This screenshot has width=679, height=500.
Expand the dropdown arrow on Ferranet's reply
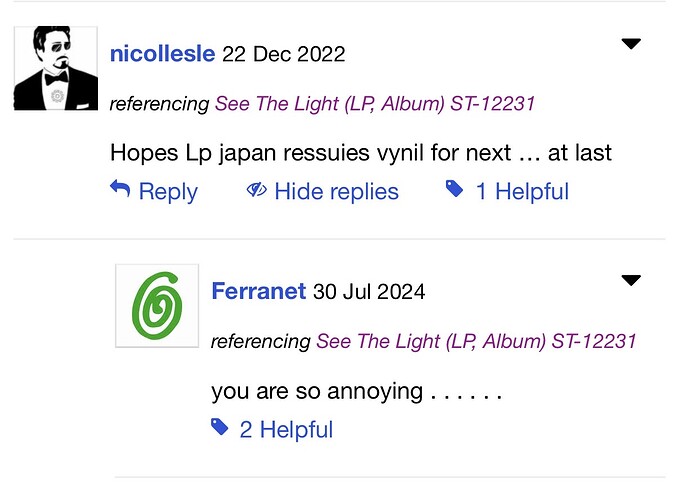(x=631, y=281)
